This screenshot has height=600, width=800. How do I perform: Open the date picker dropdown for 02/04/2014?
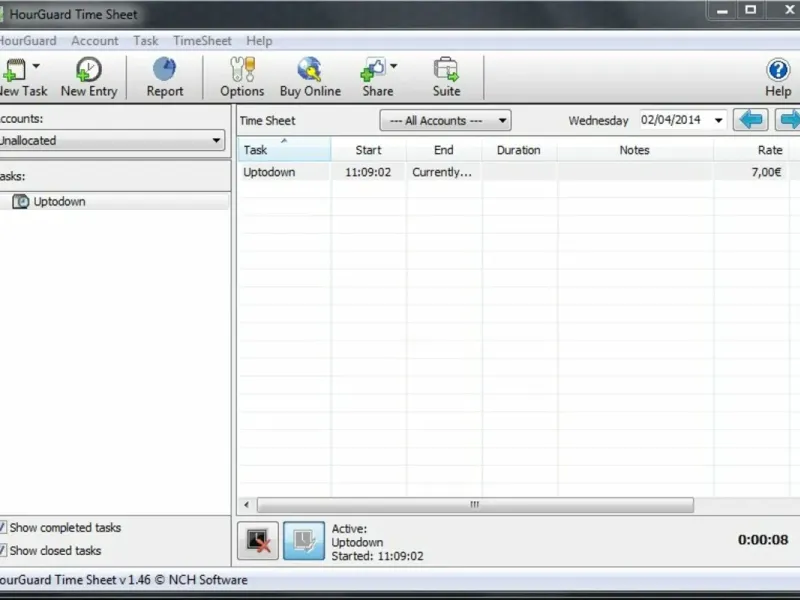click(718, 120)
